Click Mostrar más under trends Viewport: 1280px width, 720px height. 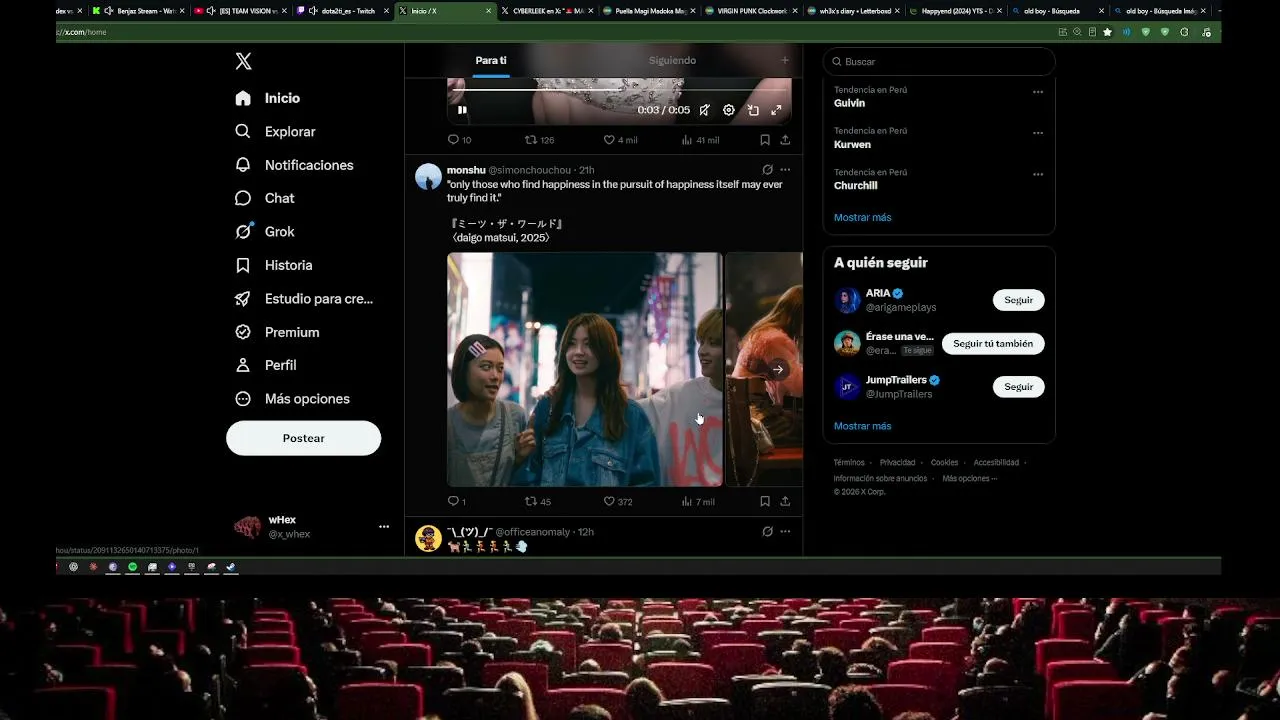[863, 217]
